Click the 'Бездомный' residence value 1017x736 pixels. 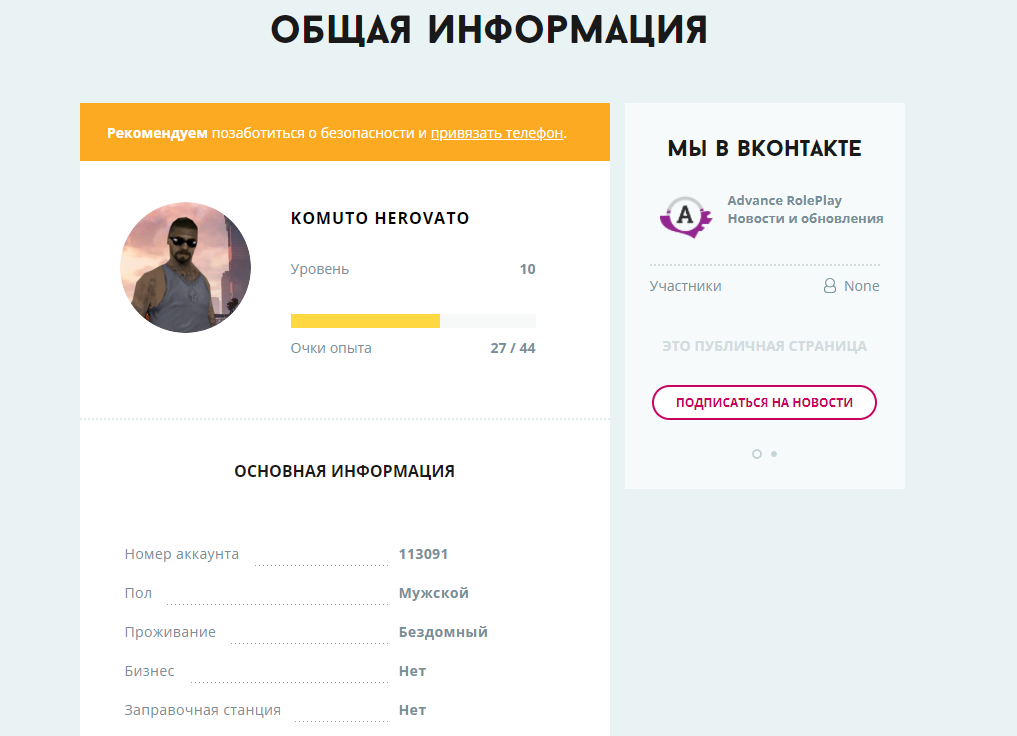[x=443, y=632]
